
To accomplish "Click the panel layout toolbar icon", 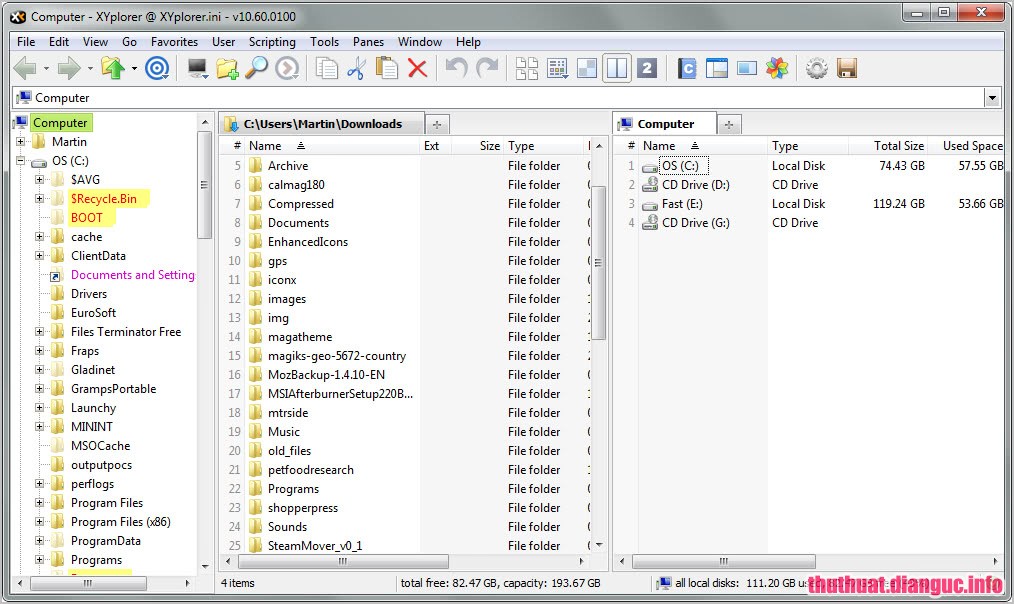I will point(717,68).
